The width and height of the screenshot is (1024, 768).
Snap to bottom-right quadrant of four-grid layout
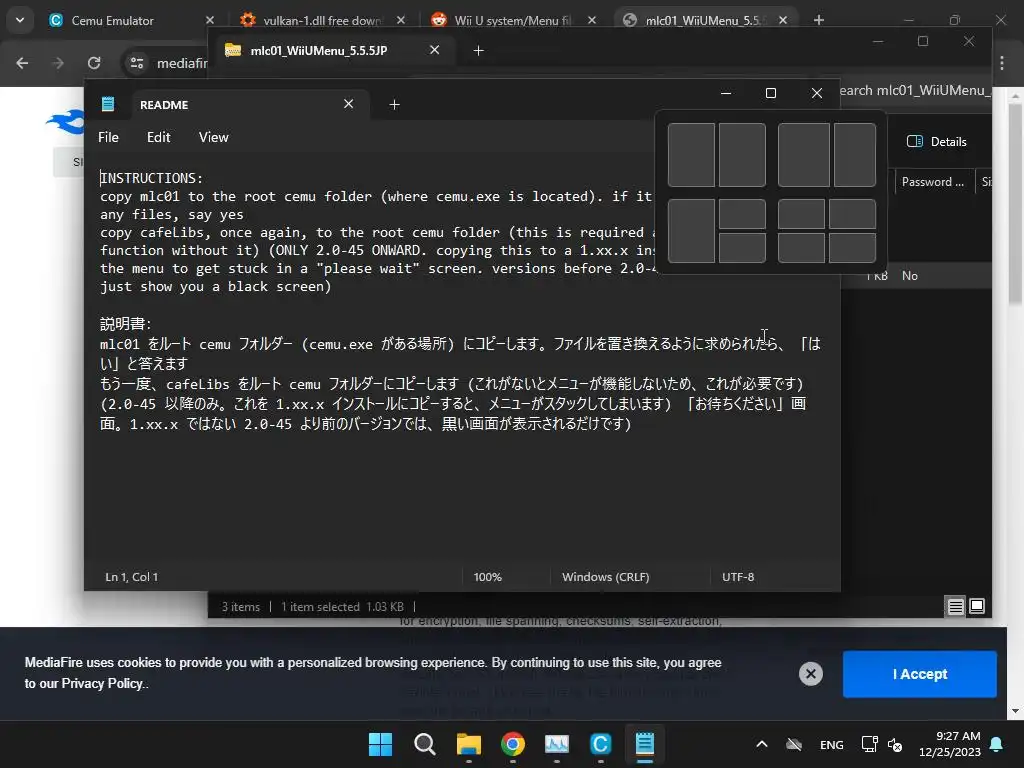point(852,248)
